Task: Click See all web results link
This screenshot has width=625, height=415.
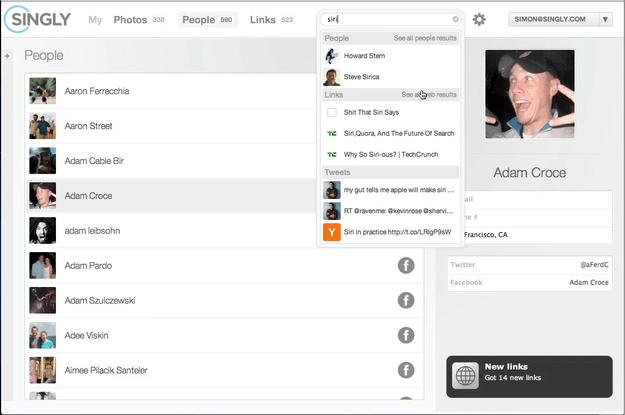Action: click(x=429, y=95)
